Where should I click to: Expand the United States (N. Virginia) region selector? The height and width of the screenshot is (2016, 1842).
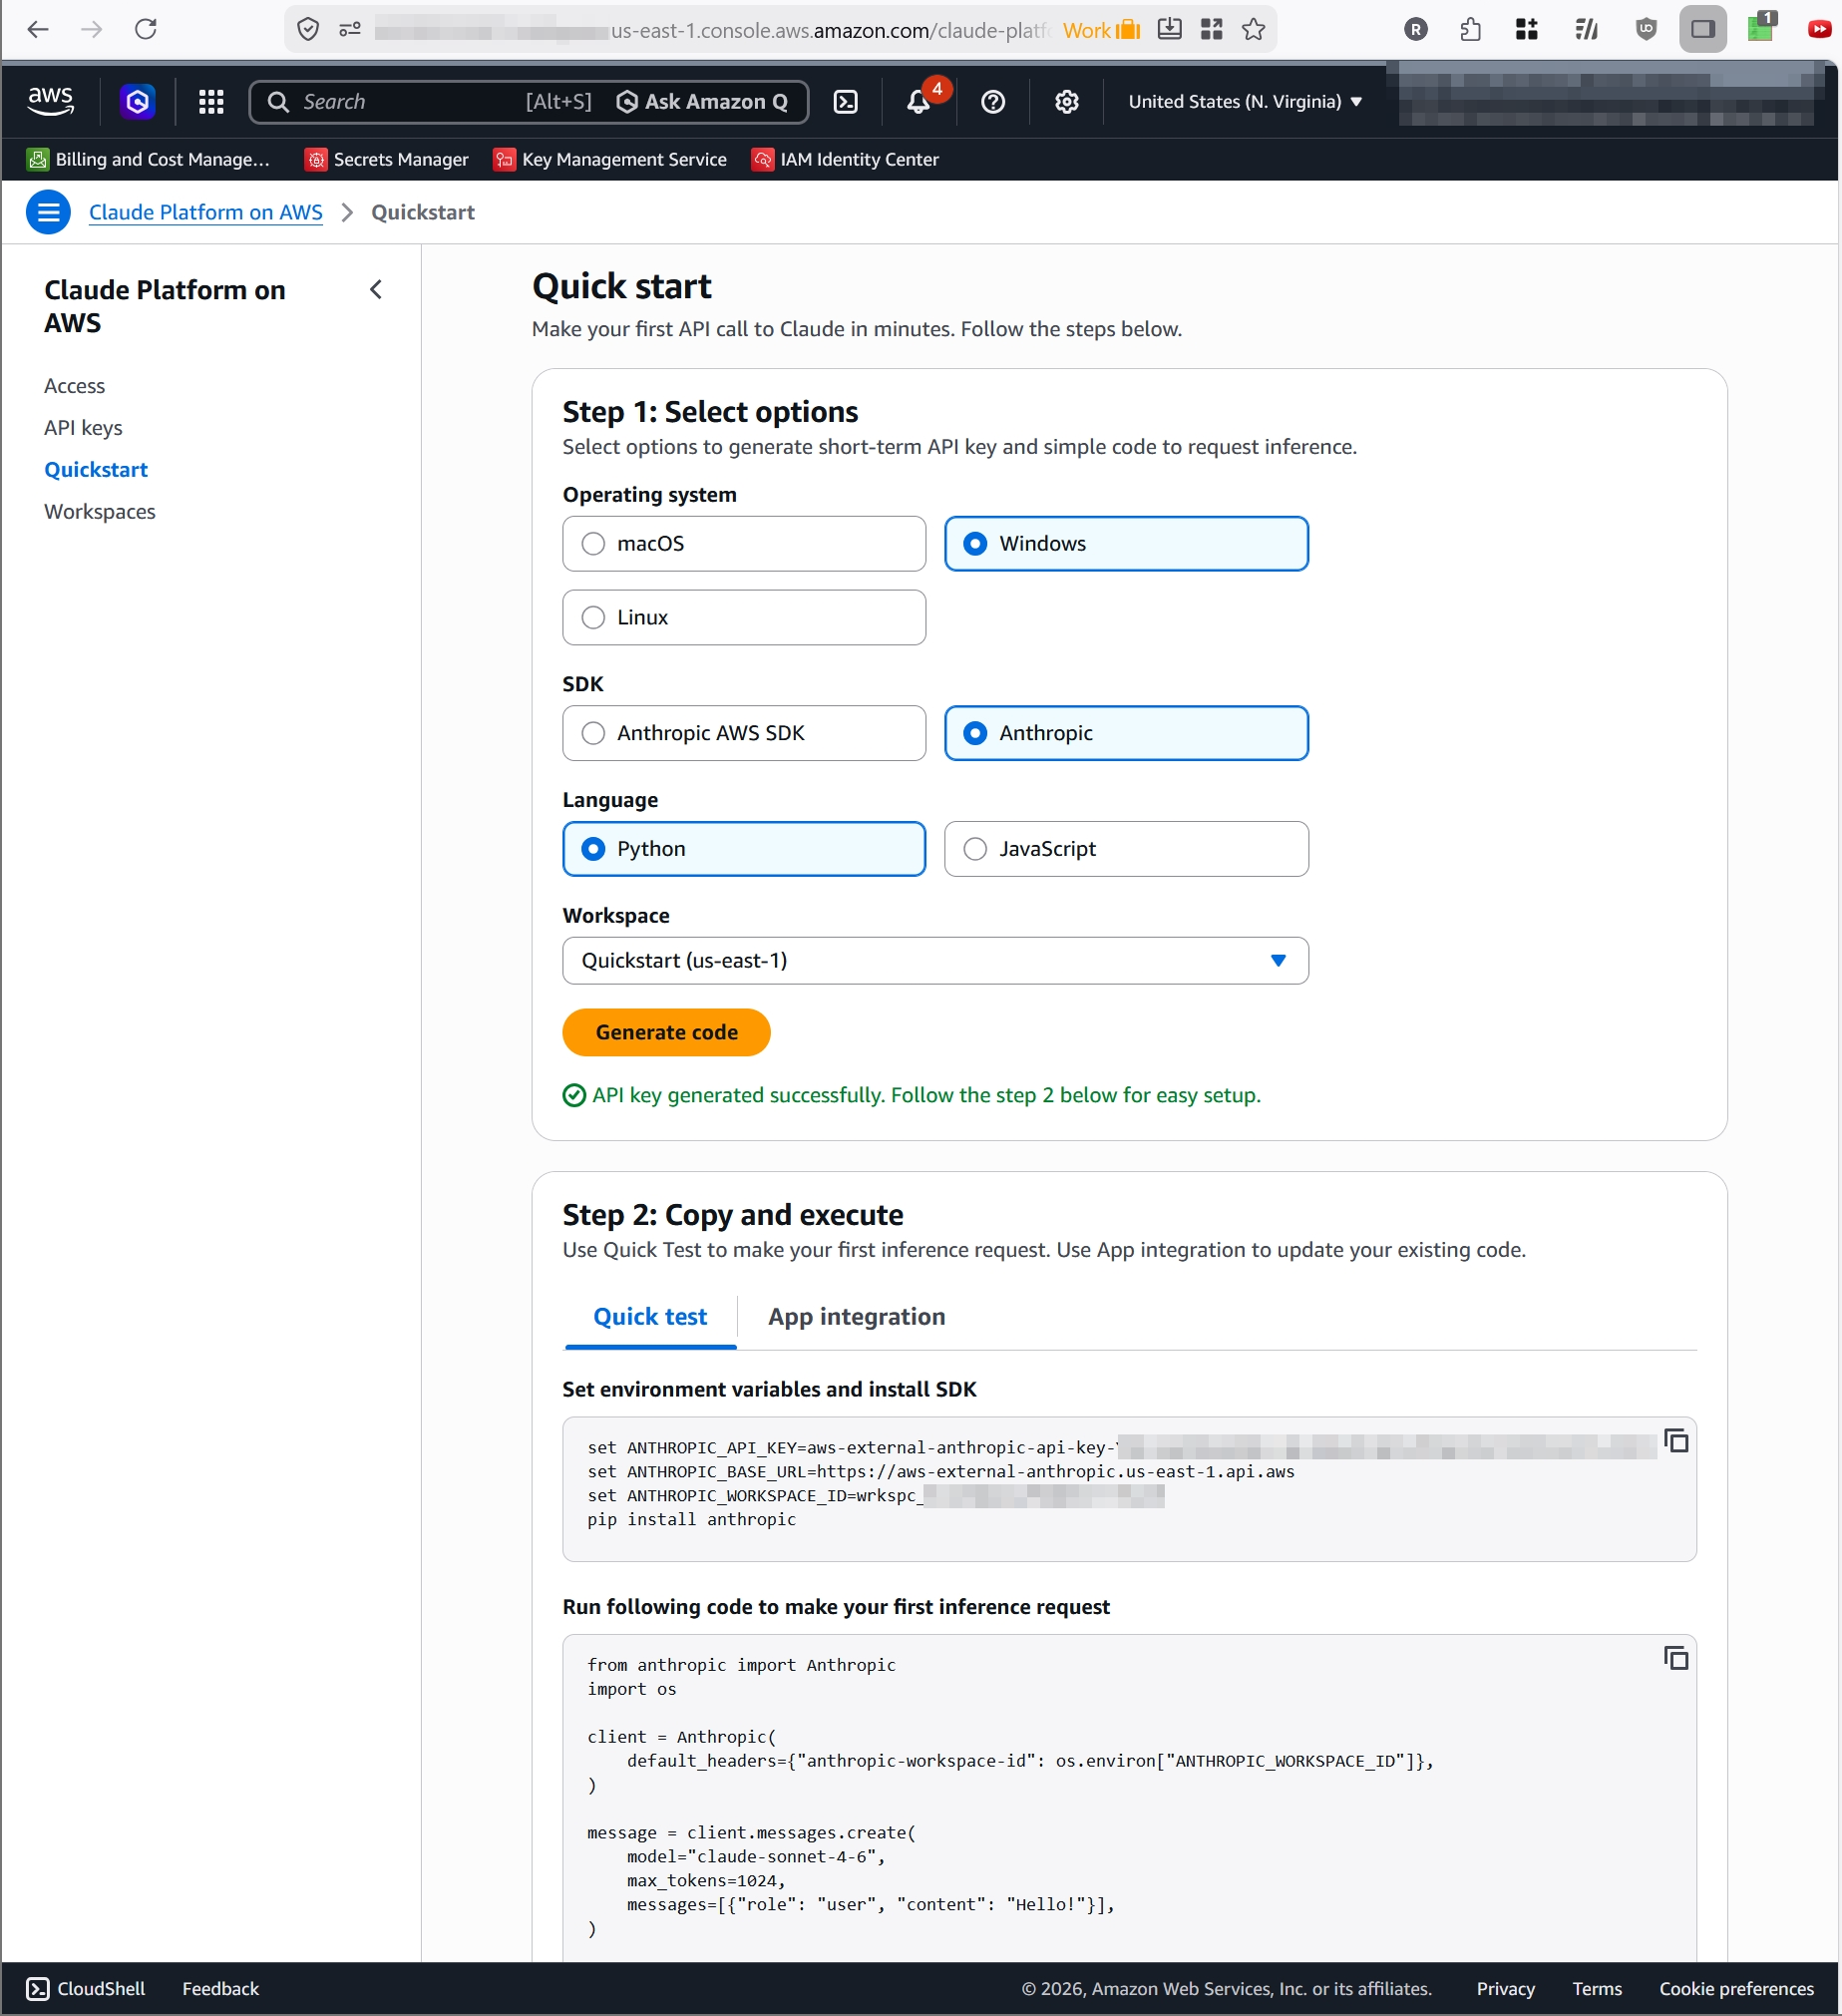(1245, 101)
